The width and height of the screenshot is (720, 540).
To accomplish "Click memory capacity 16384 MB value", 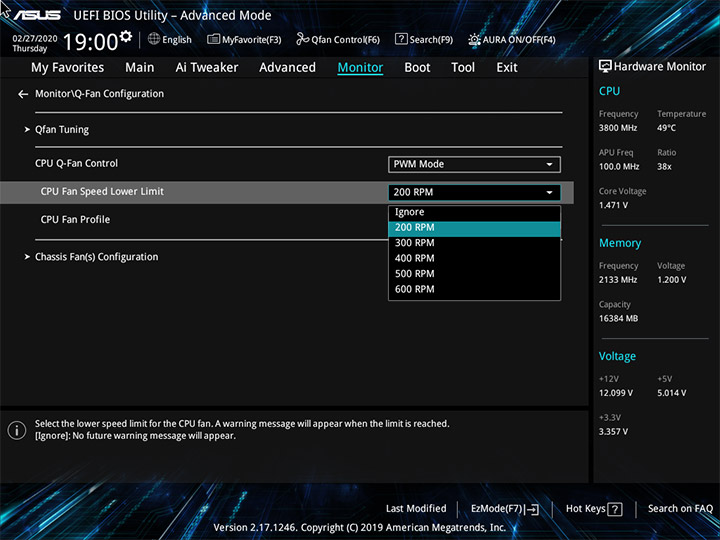I will click(x=619, y=319).
